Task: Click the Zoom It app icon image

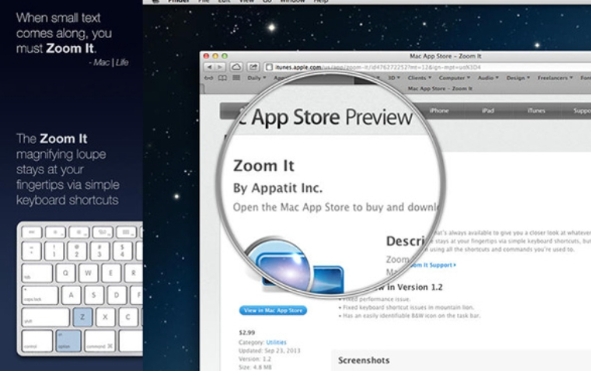Action: (x=296, y=266)
